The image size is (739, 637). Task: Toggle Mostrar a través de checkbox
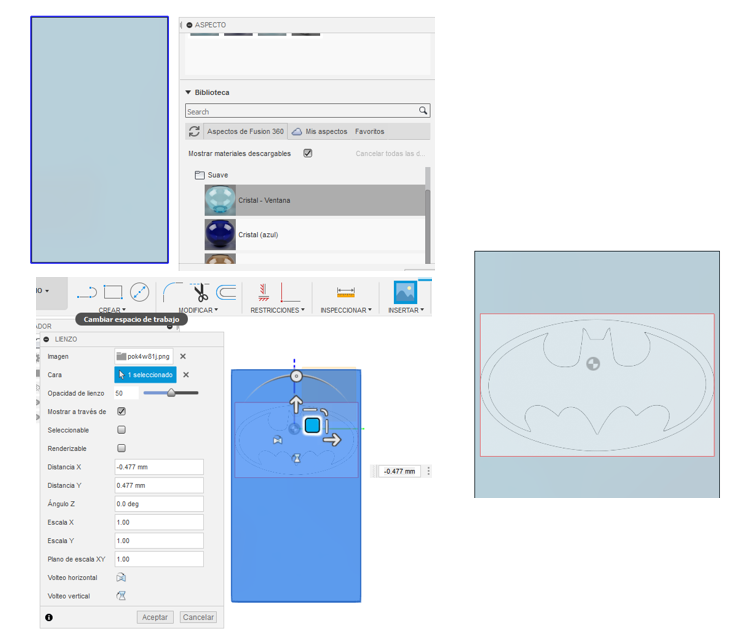[x=122, y=411]
